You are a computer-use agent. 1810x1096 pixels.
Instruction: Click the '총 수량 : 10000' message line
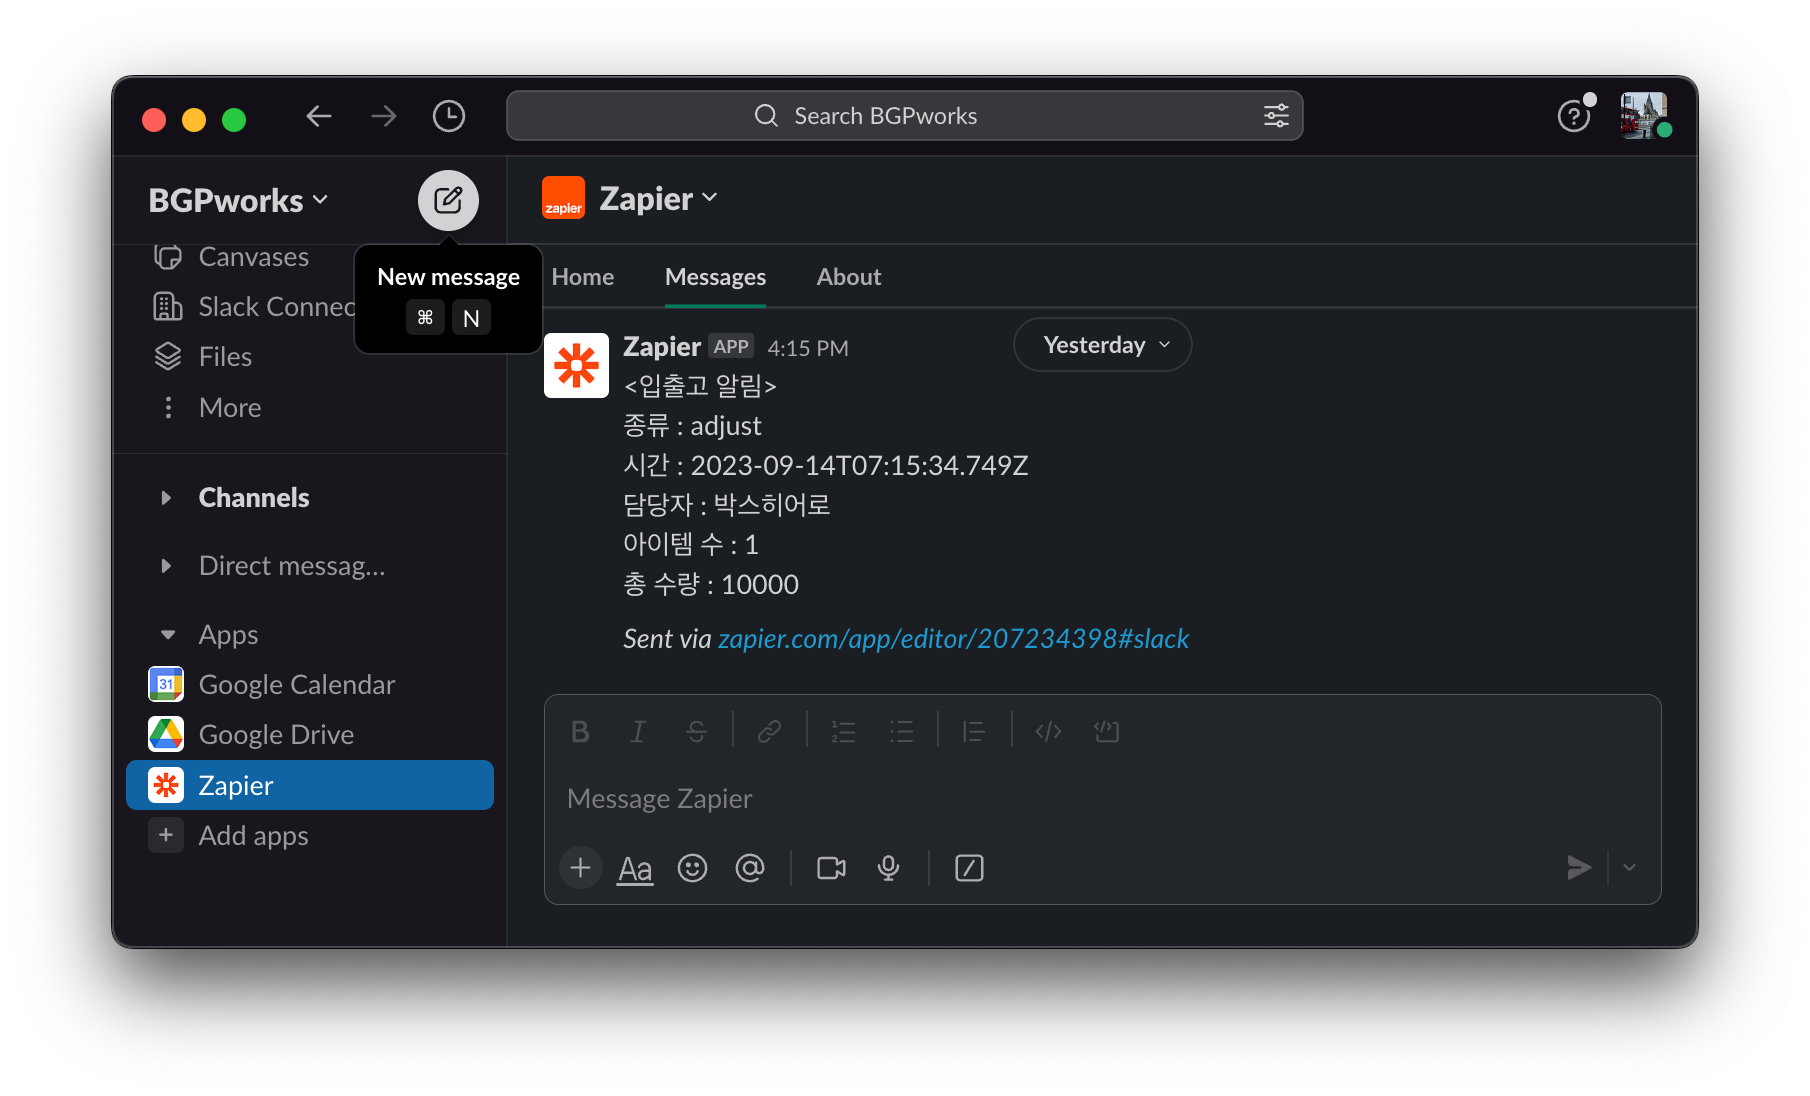pyautogui.click(x=711, y=585)
